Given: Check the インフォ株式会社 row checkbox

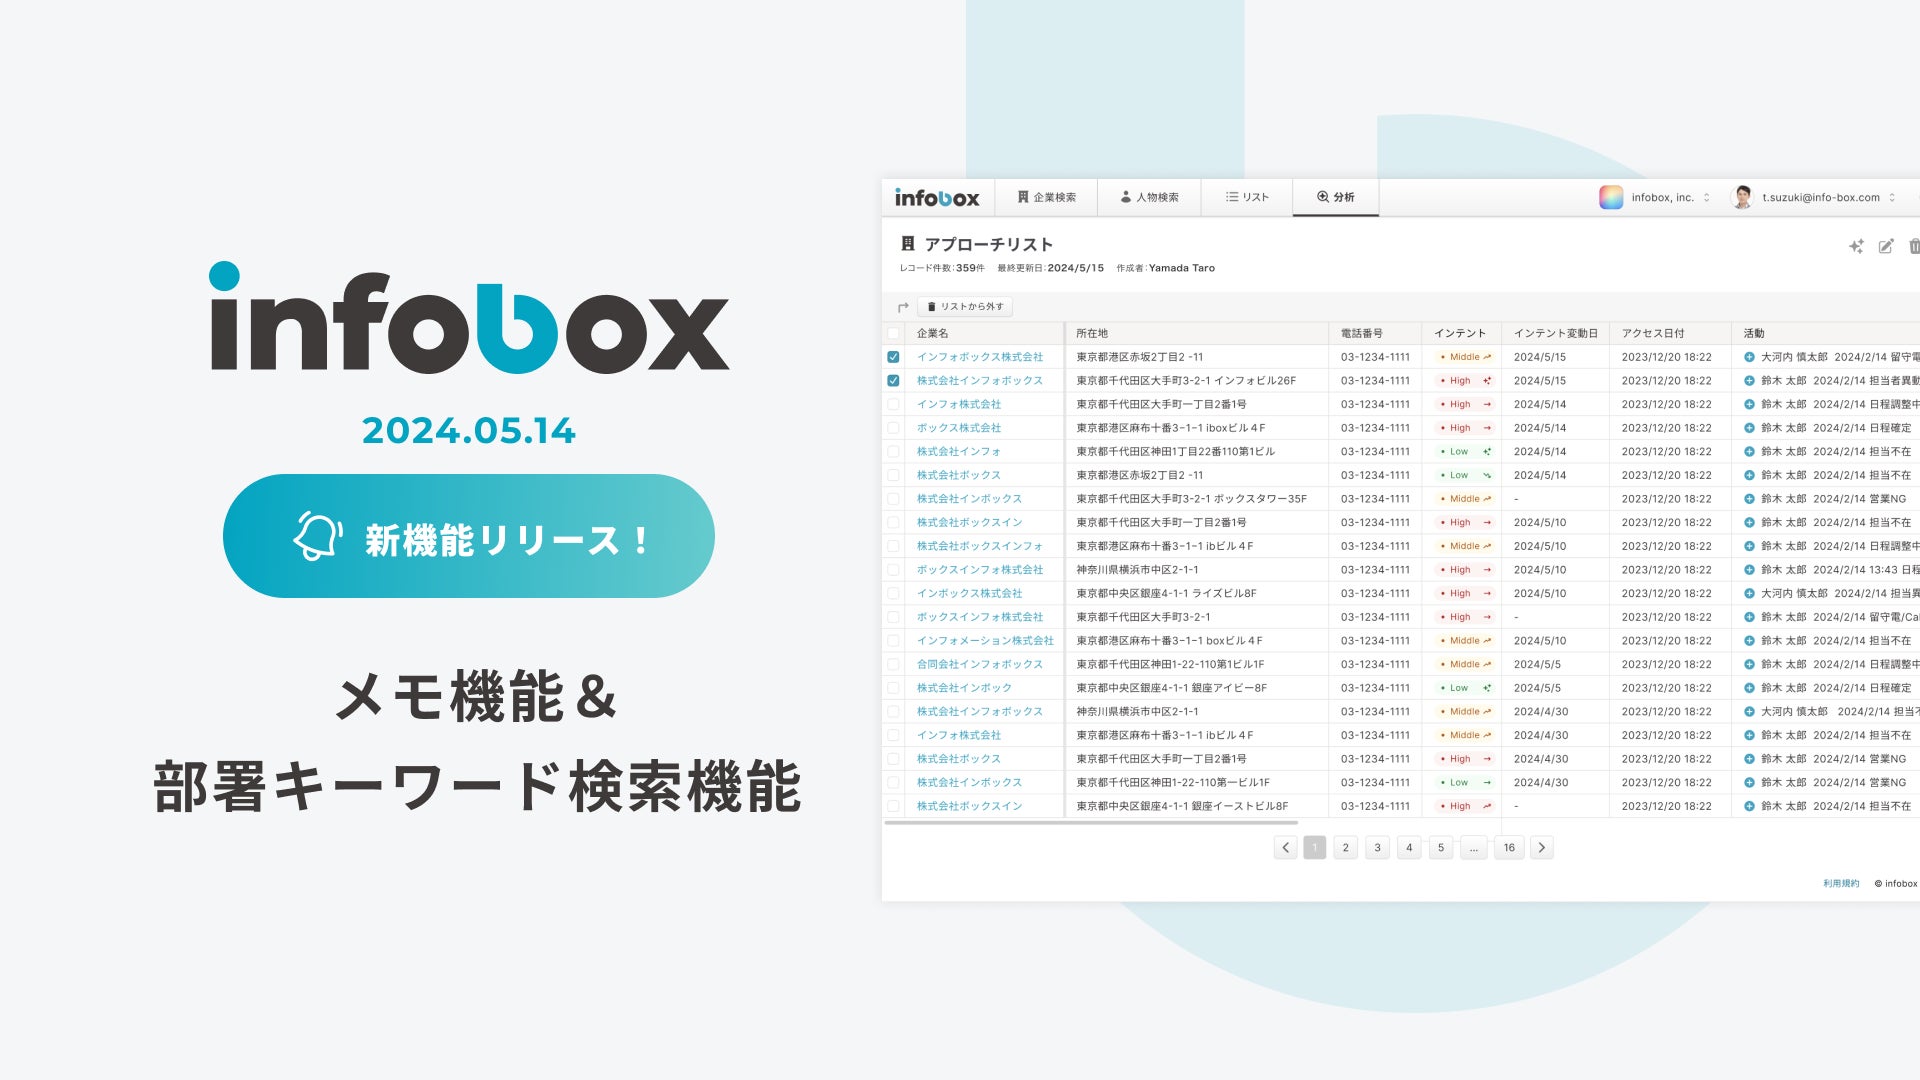Looking at the screenshot, I should (x=893, y=404).
